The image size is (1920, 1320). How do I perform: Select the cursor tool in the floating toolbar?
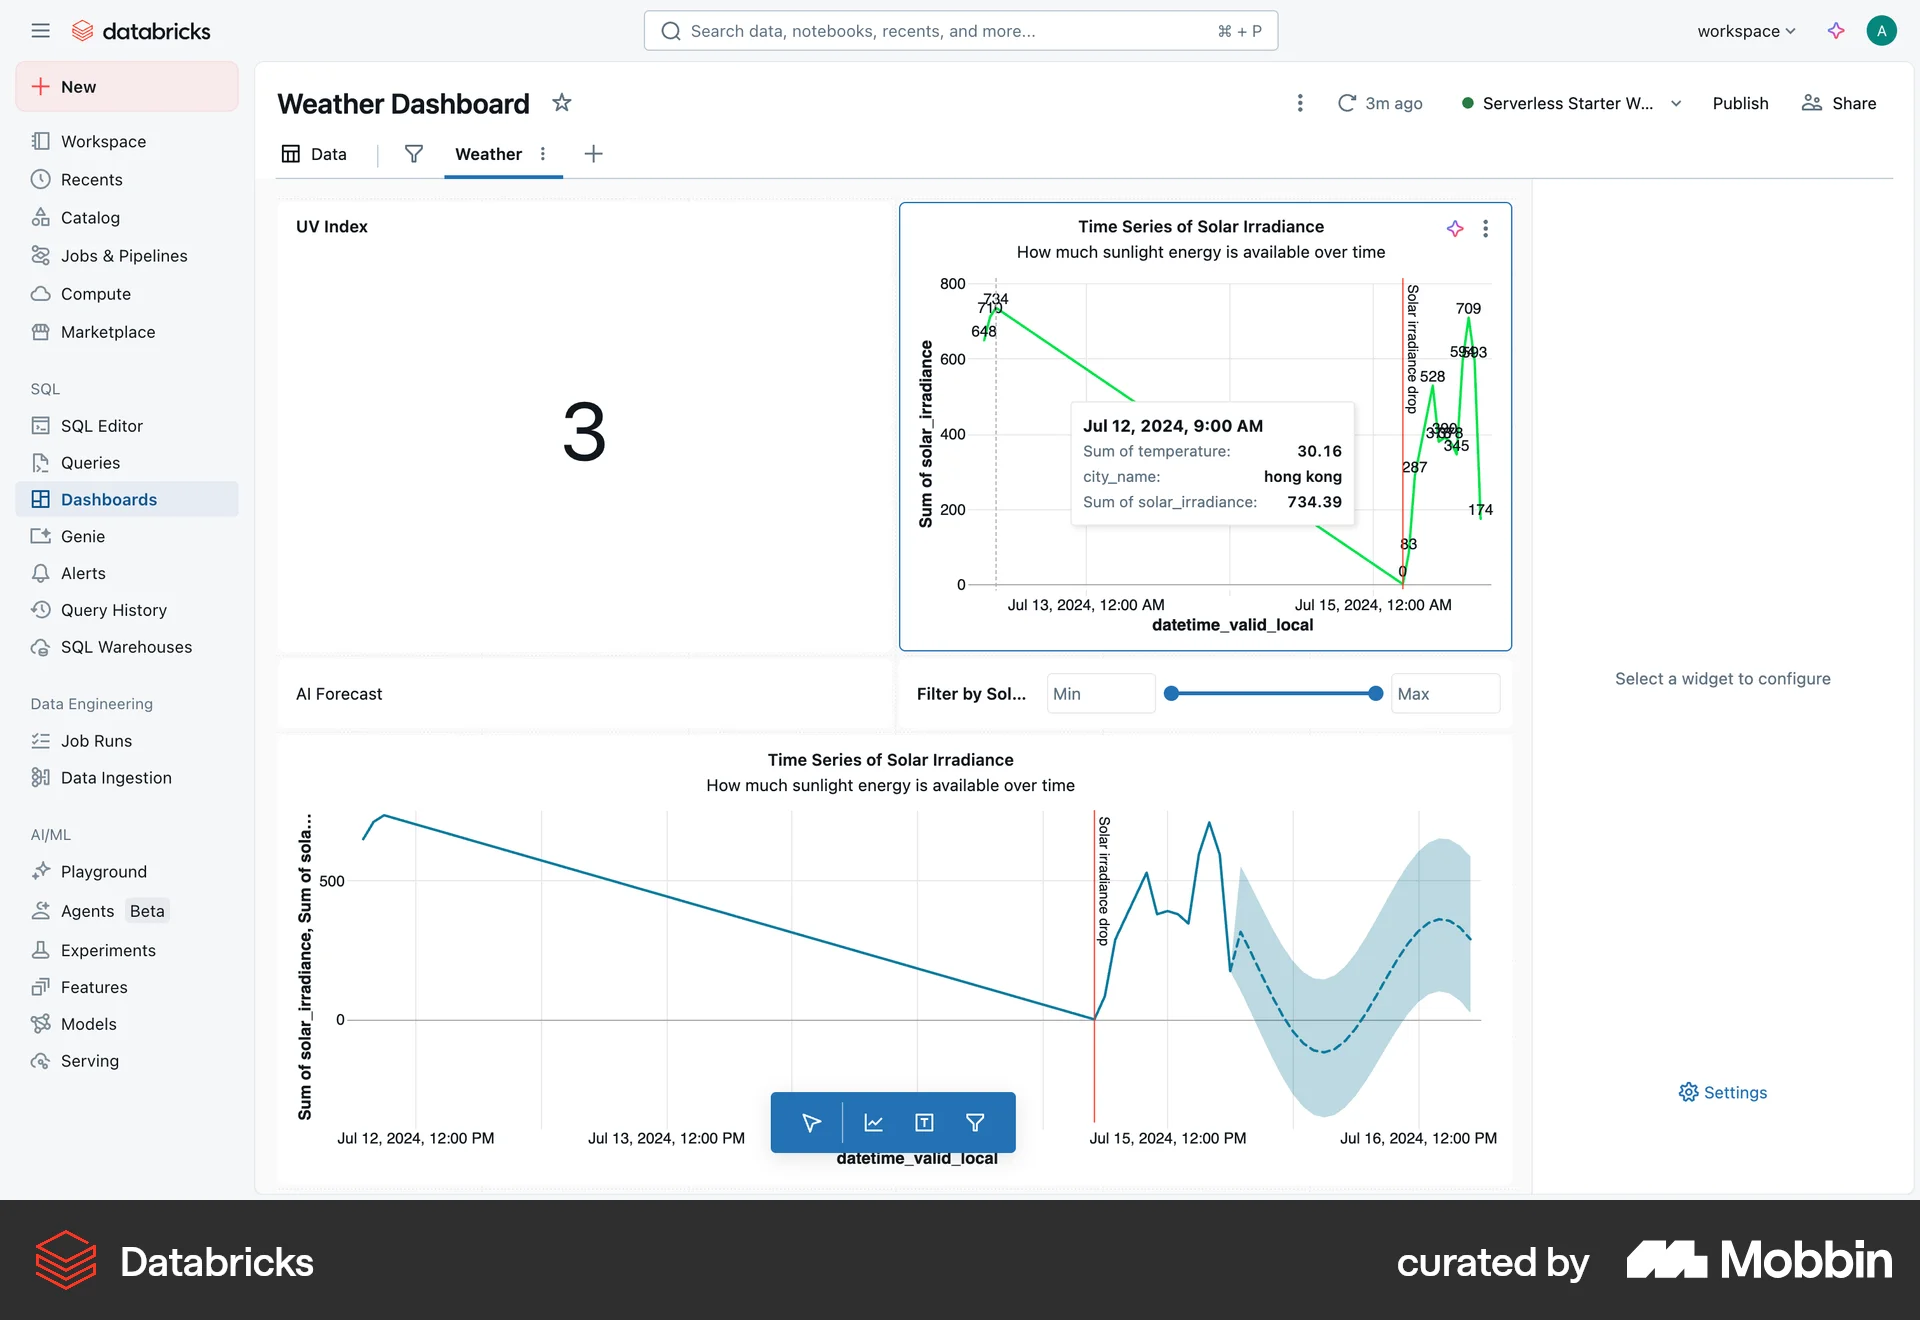[x=810, y=1122]
